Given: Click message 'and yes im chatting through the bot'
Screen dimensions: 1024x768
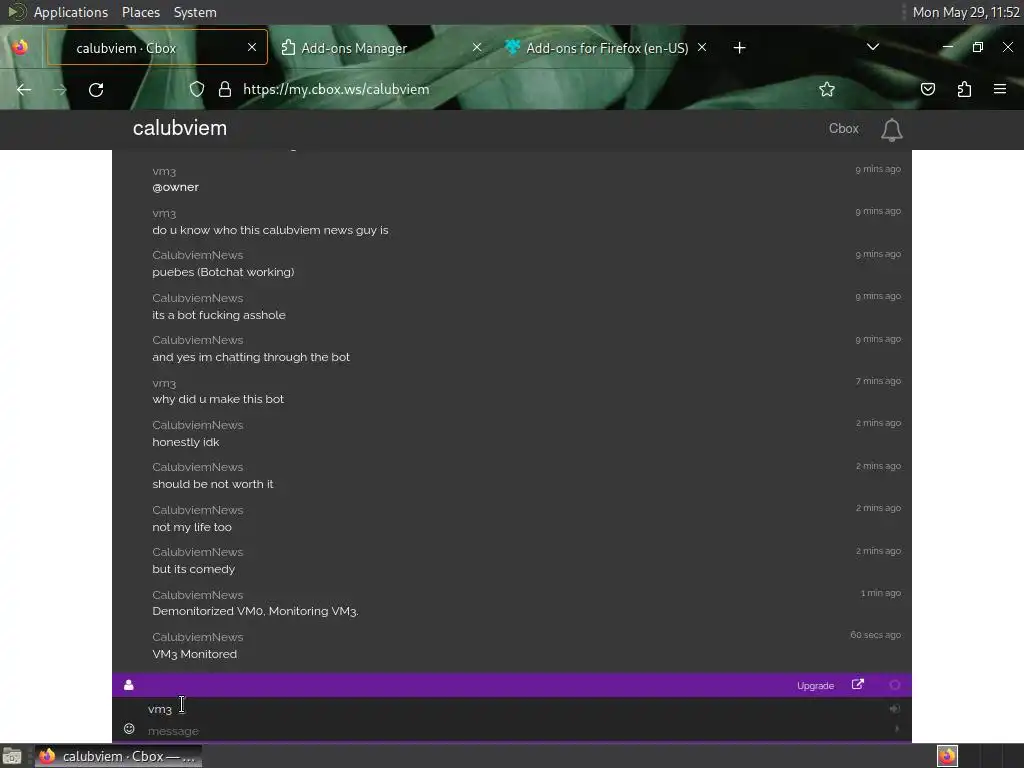Looking at the screenshot, I should coord(251,357).
